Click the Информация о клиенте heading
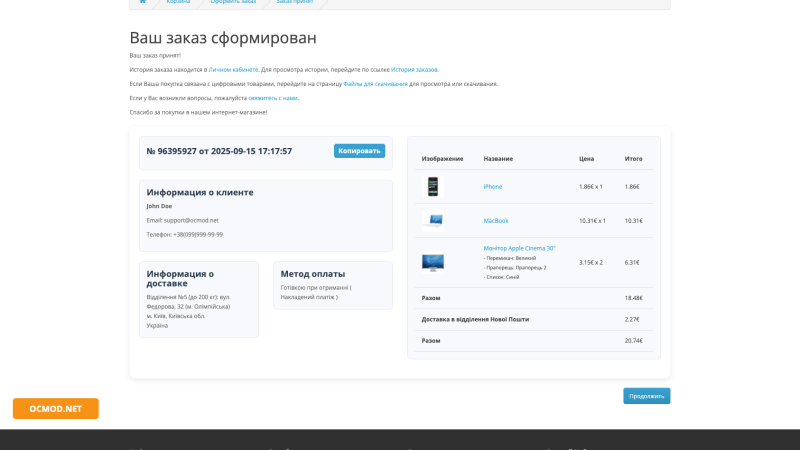The width and height of the screenshot is (800, 450). [200, 192]
